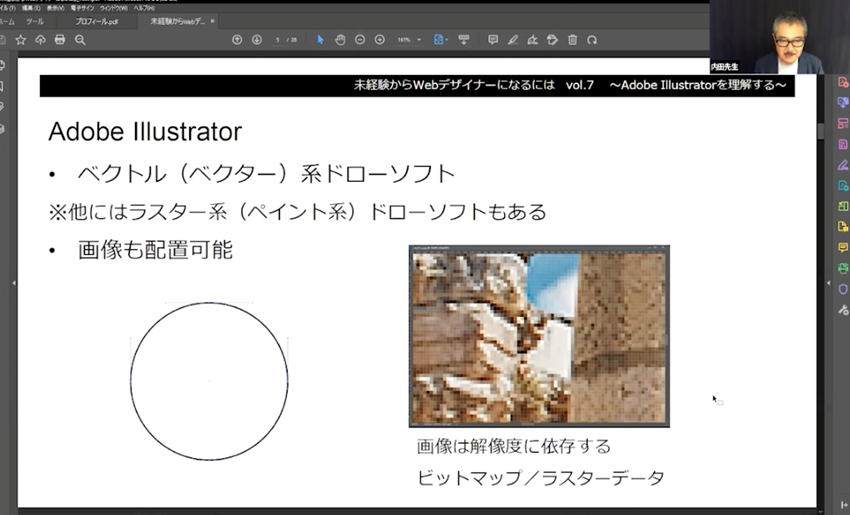
Task: Open the green Scan/print tool in right pane
Action: pyautogui.click(x=843, y=268)
